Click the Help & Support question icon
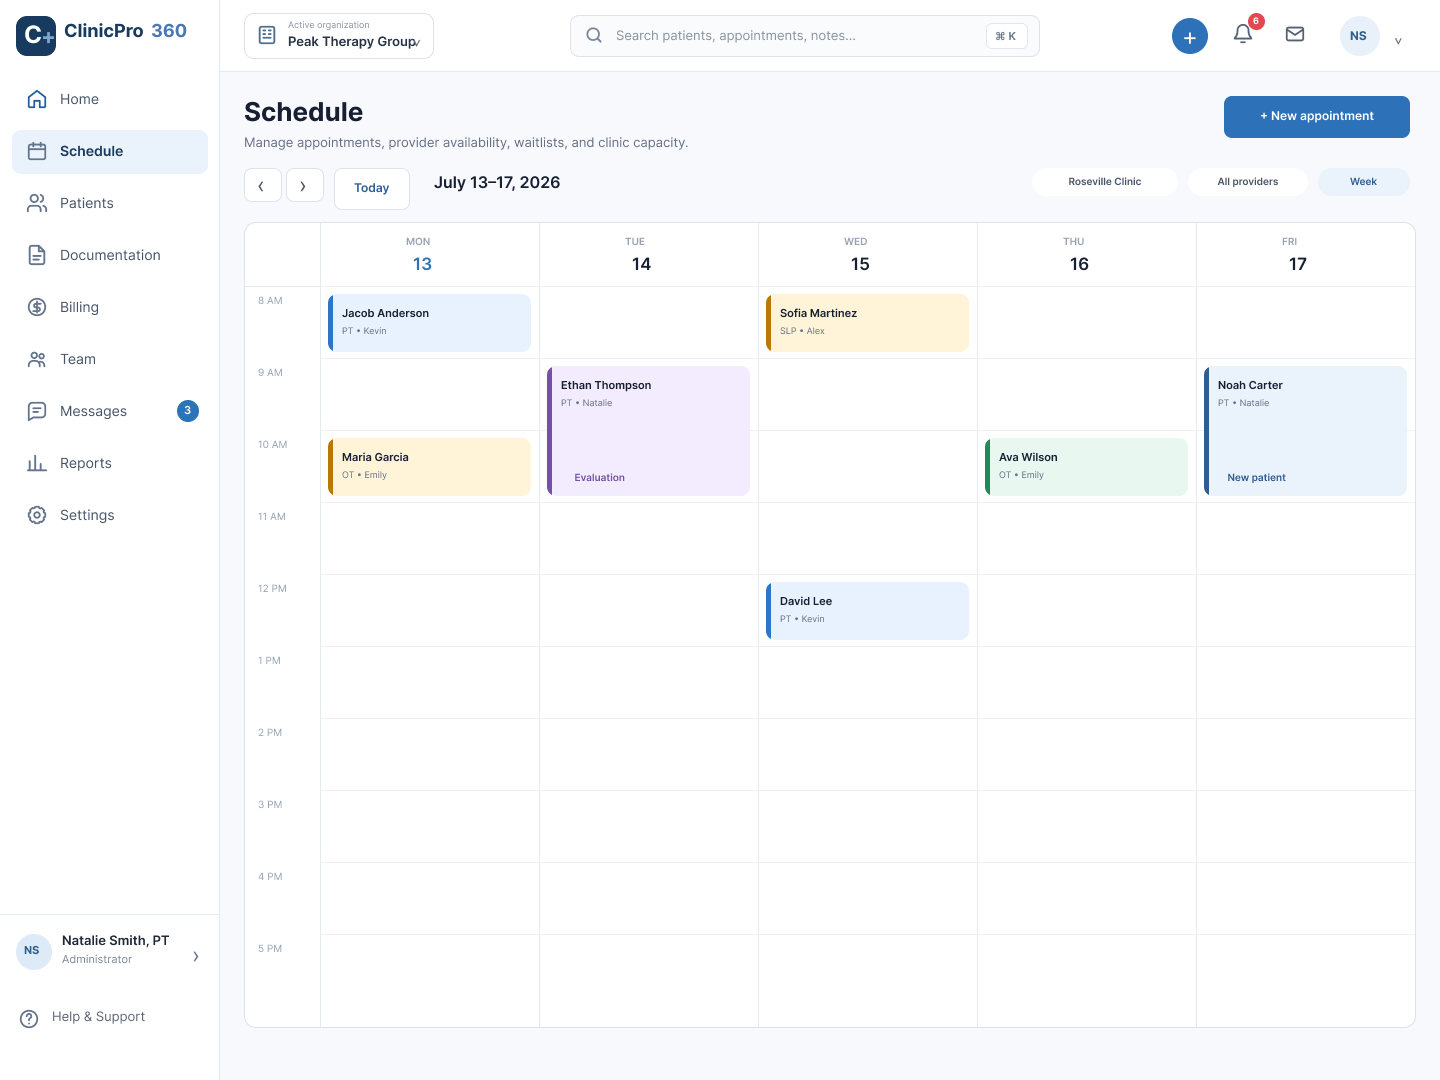1440x1080 pixels. click(30, 1018)
